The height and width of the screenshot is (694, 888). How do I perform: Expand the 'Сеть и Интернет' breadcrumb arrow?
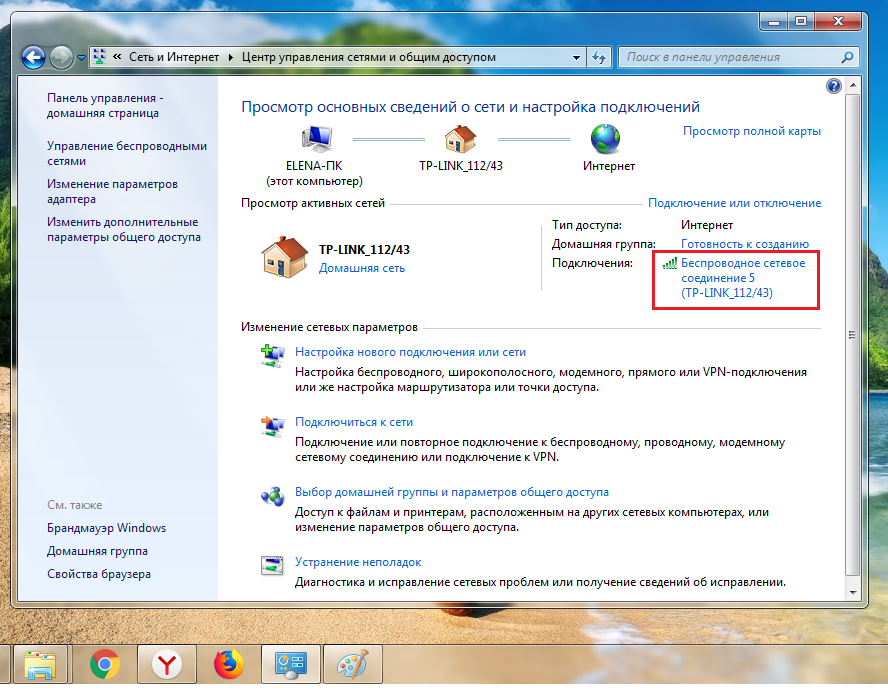(x=231, y=57)
